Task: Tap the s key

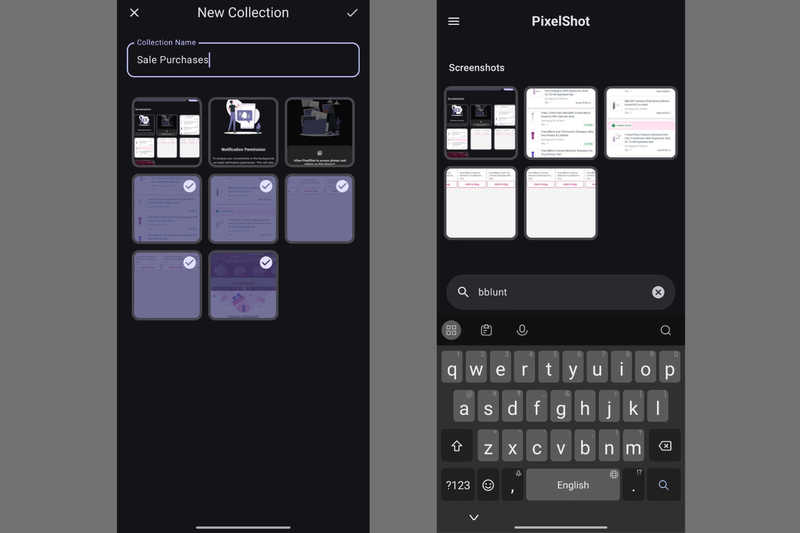Action: [x=488, y=407]
